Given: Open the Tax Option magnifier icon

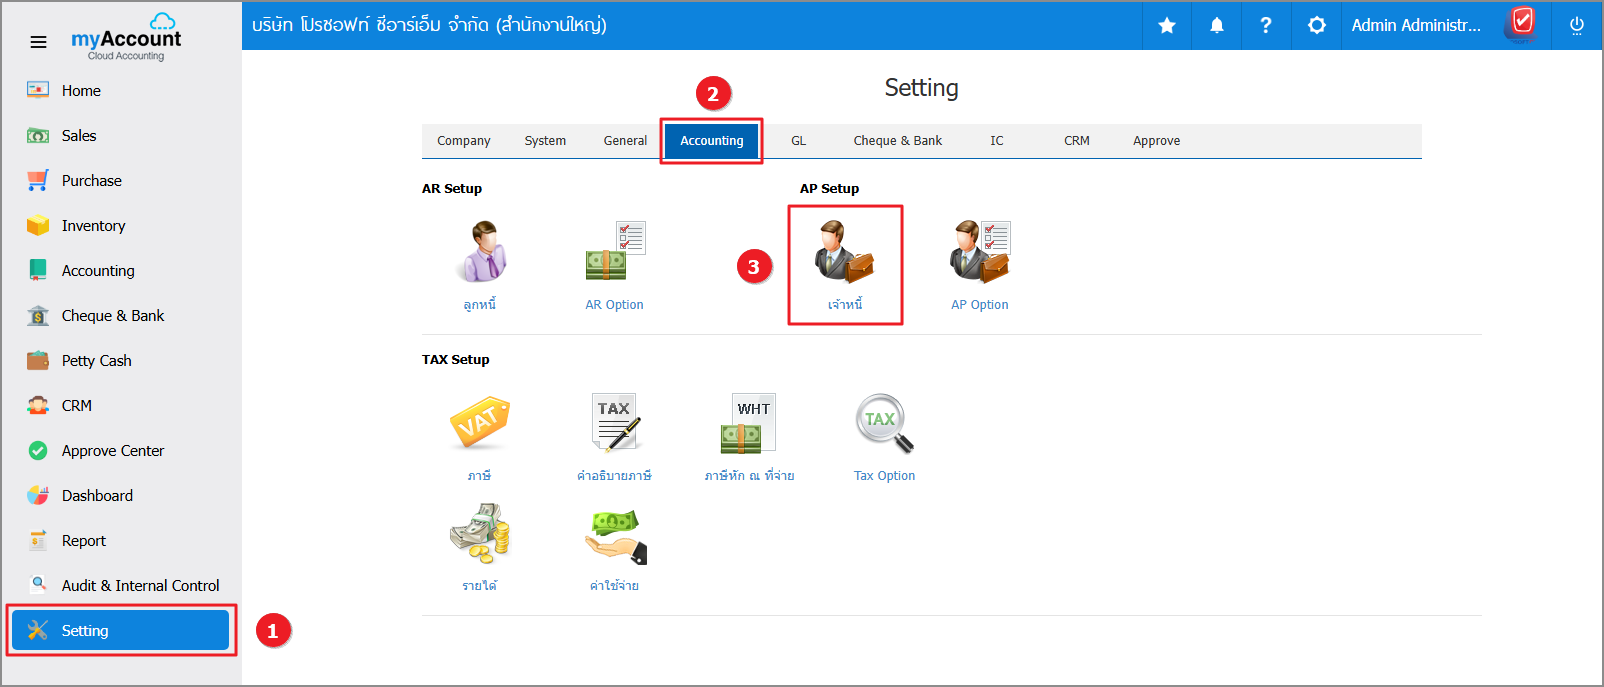Looking at the screenshot, I should [x=884, y=424].
